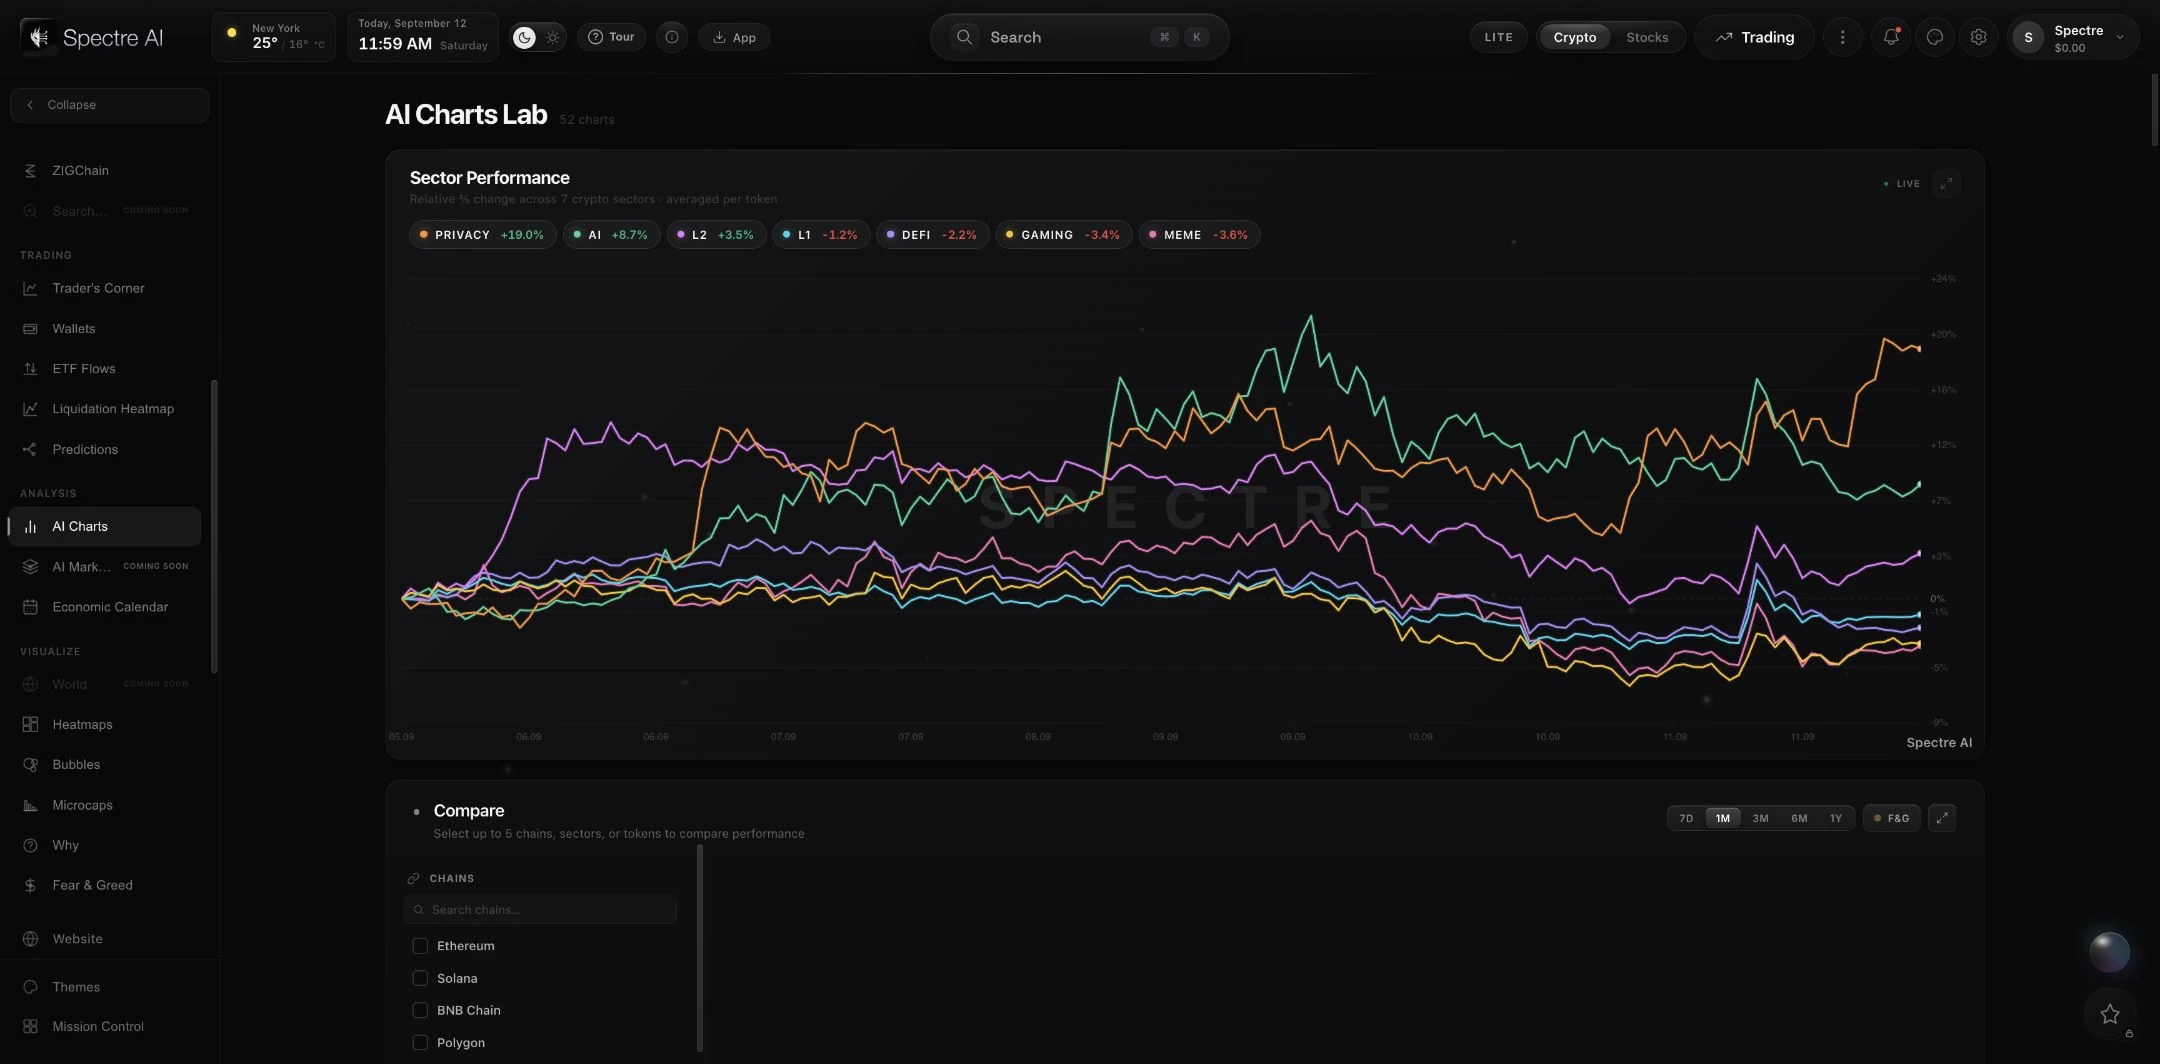2160x1064 pixels.
Task: Expand the Compare panel fullscreen
Action: tap(1942, 818)
